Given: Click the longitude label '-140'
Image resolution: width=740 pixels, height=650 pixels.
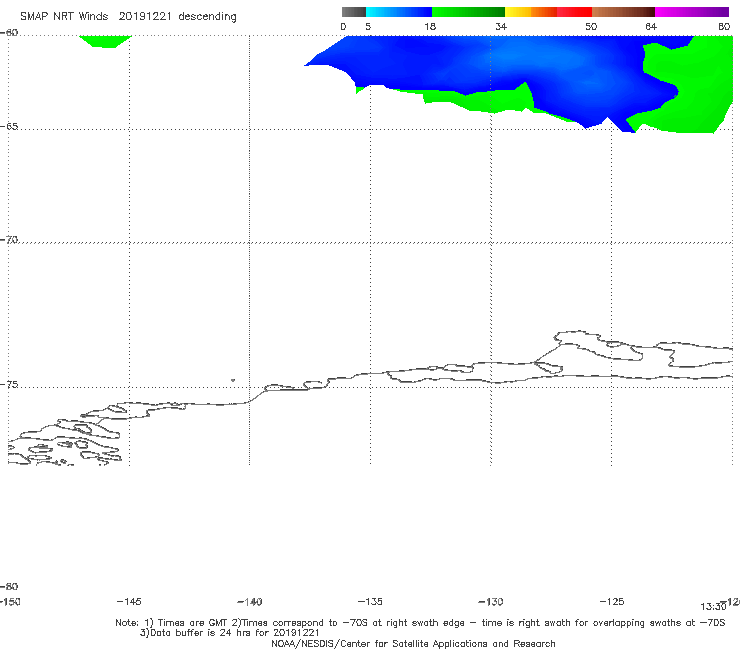Looking at the screenshot, I should tap(250, 601).
